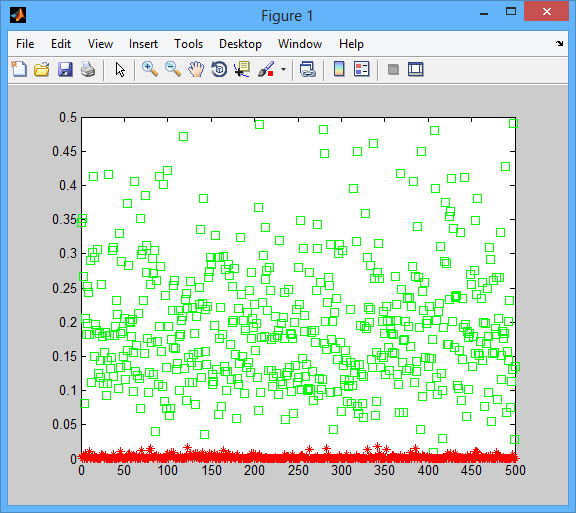Select the Rotate 3D tool
This screenshot has height=513, width=576.
click(x=219, y=69)
